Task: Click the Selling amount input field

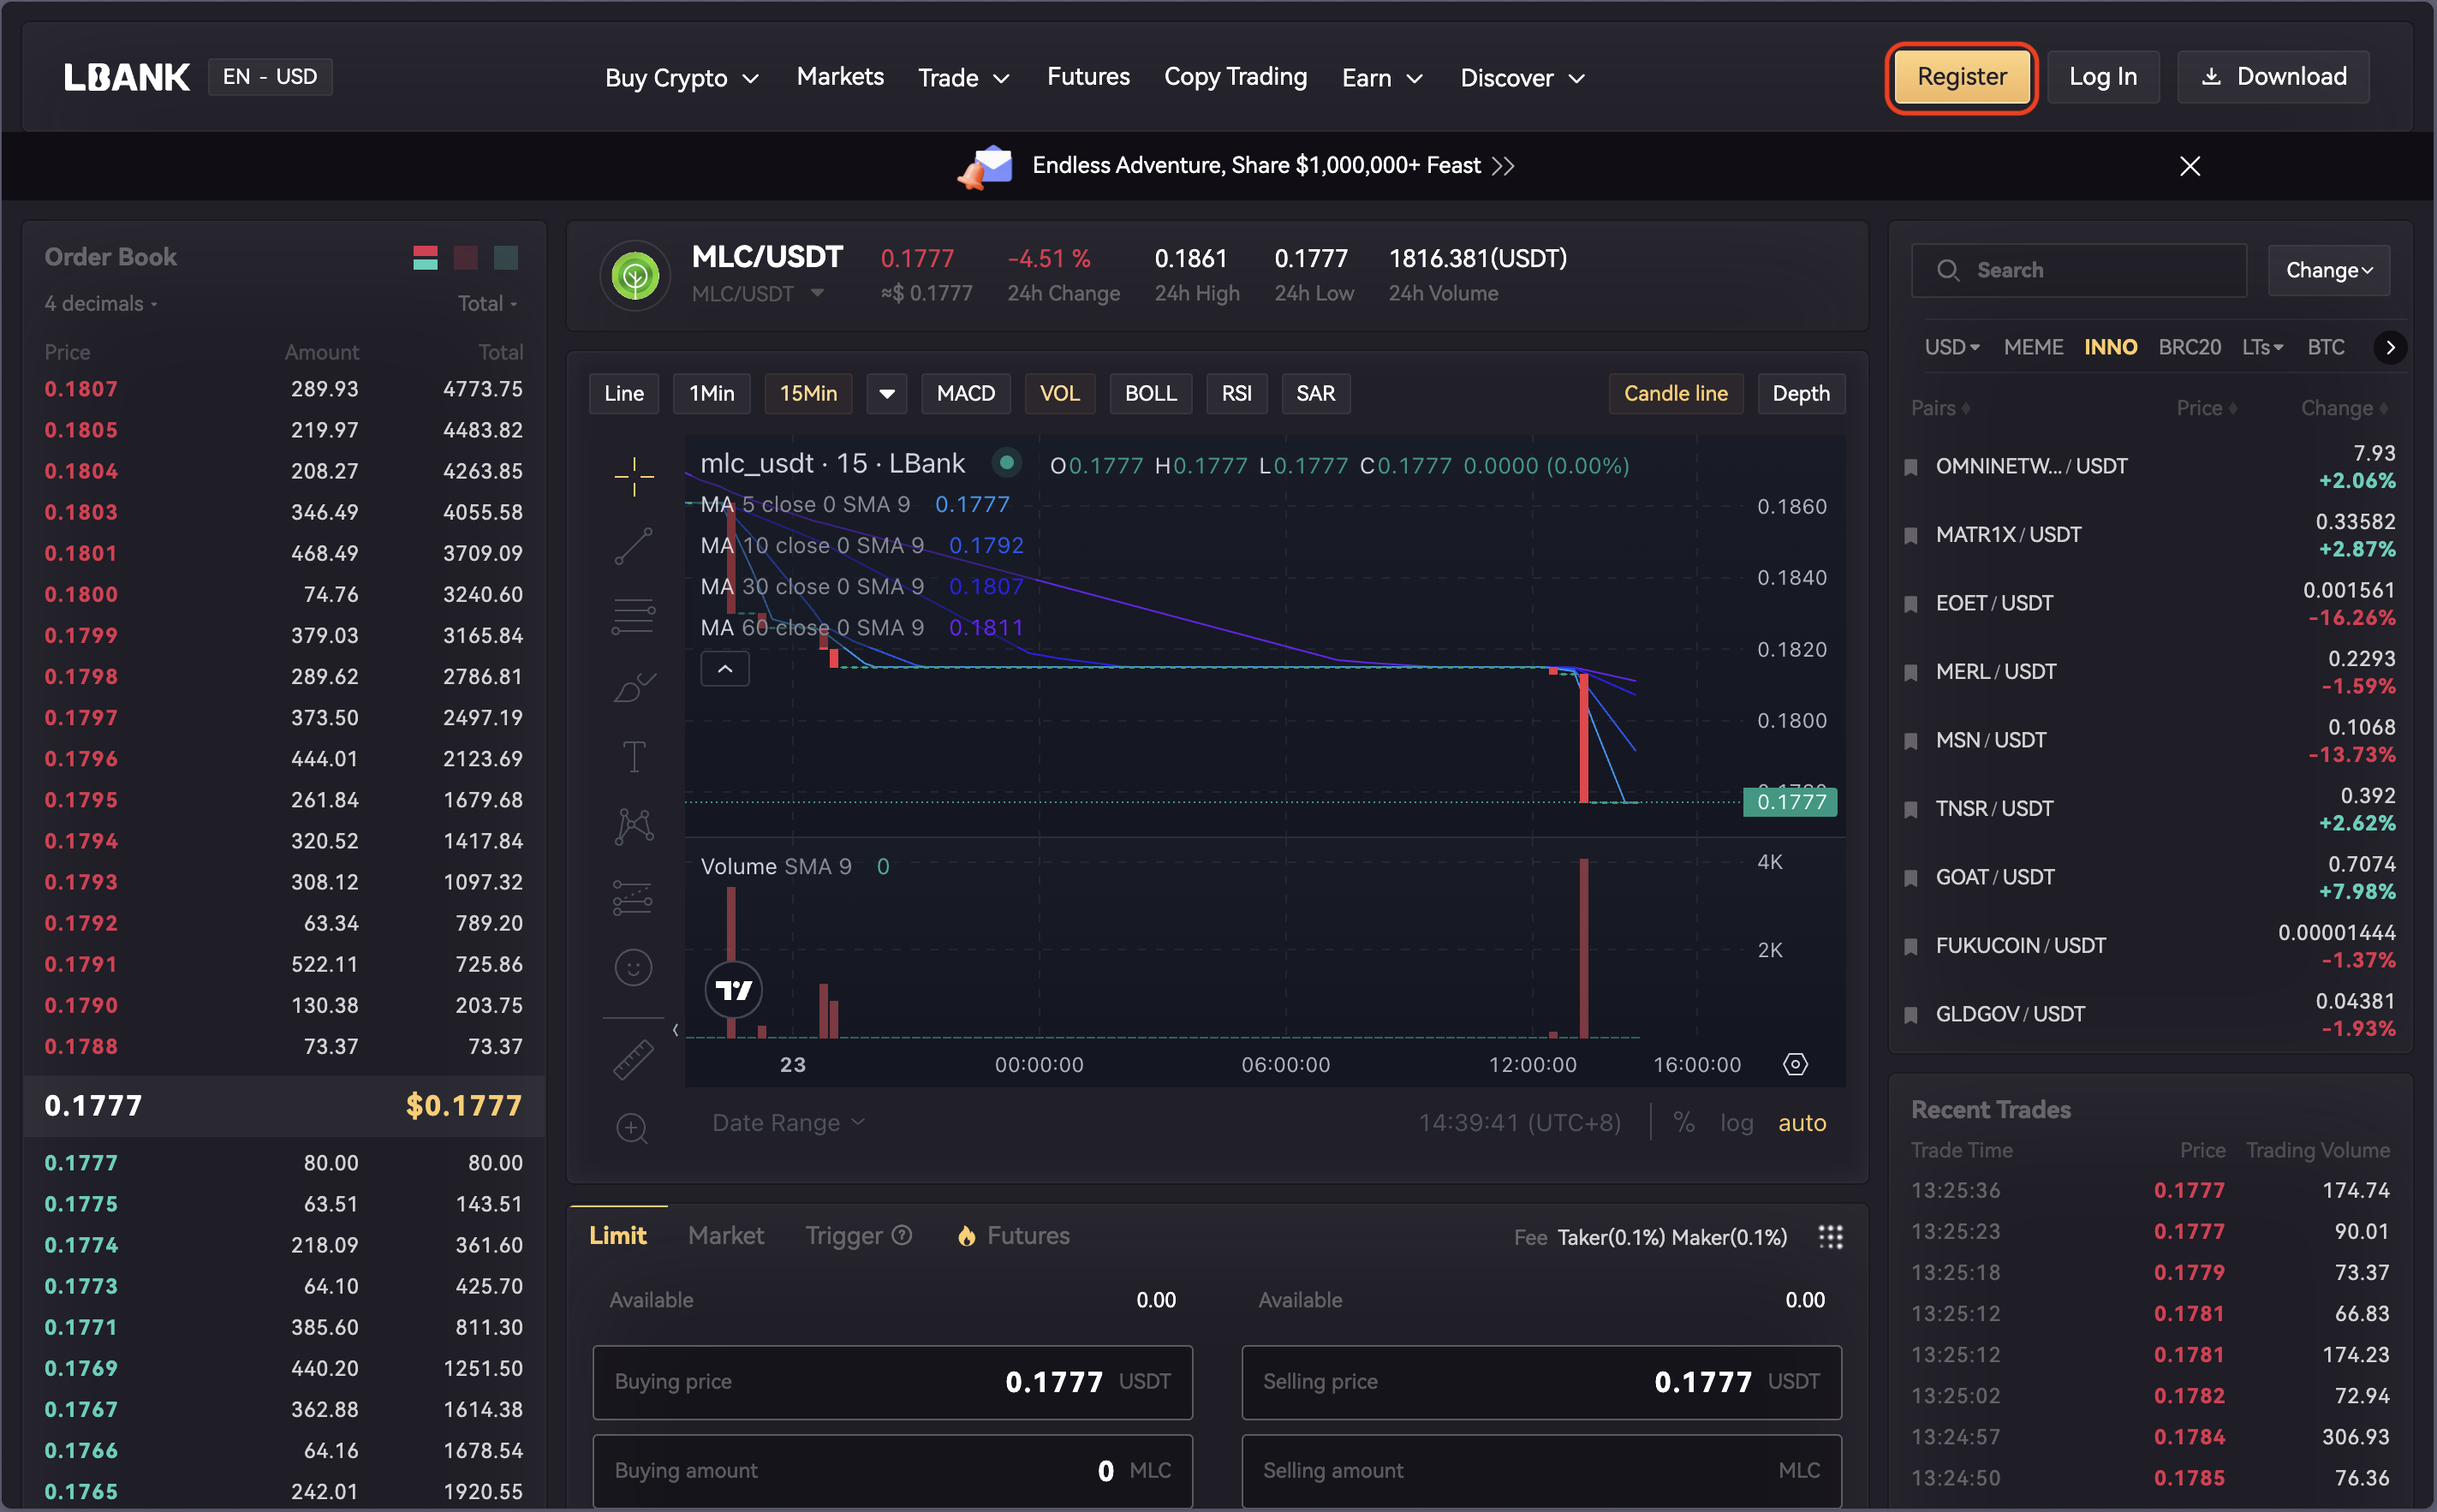Action: pyautogui.click(x=1541, y=1471)
